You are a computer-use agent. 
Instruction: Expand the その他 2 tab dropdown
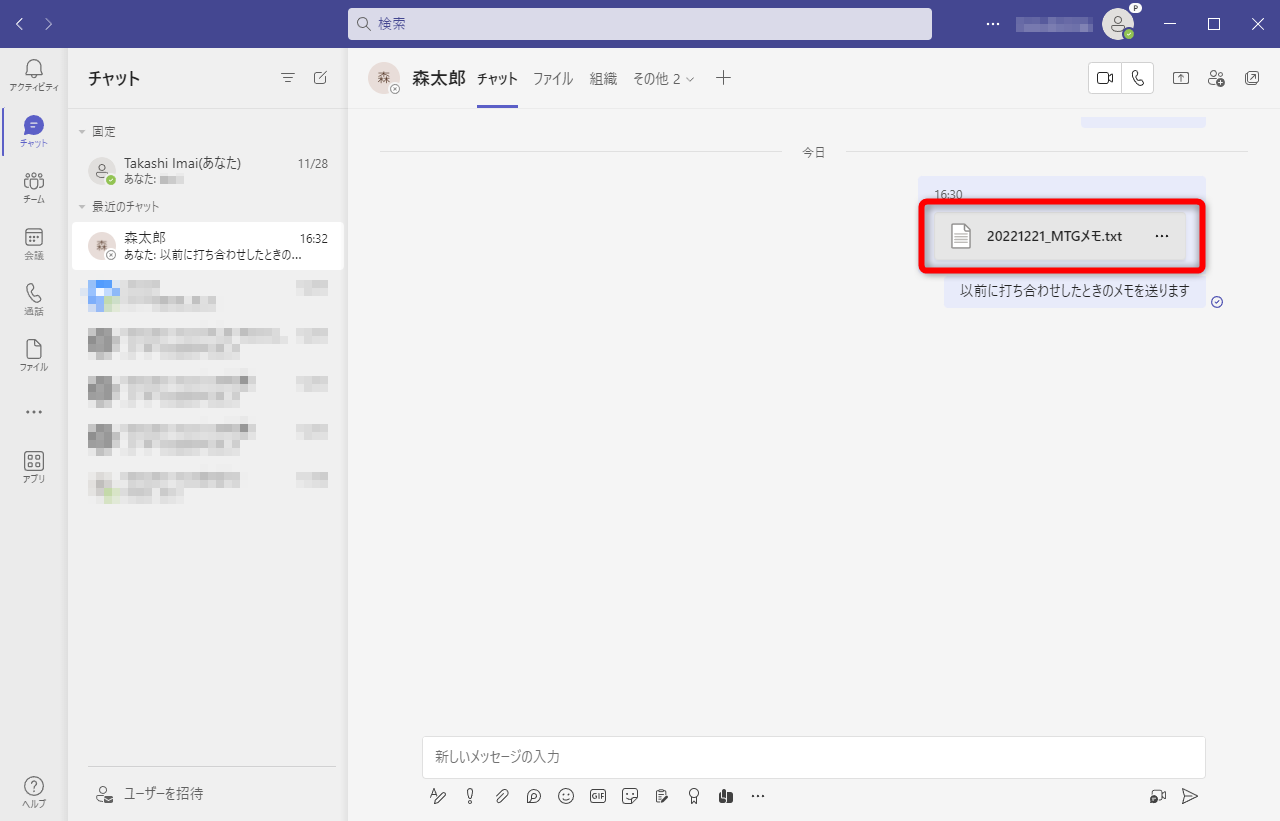[x=663, y=78]
